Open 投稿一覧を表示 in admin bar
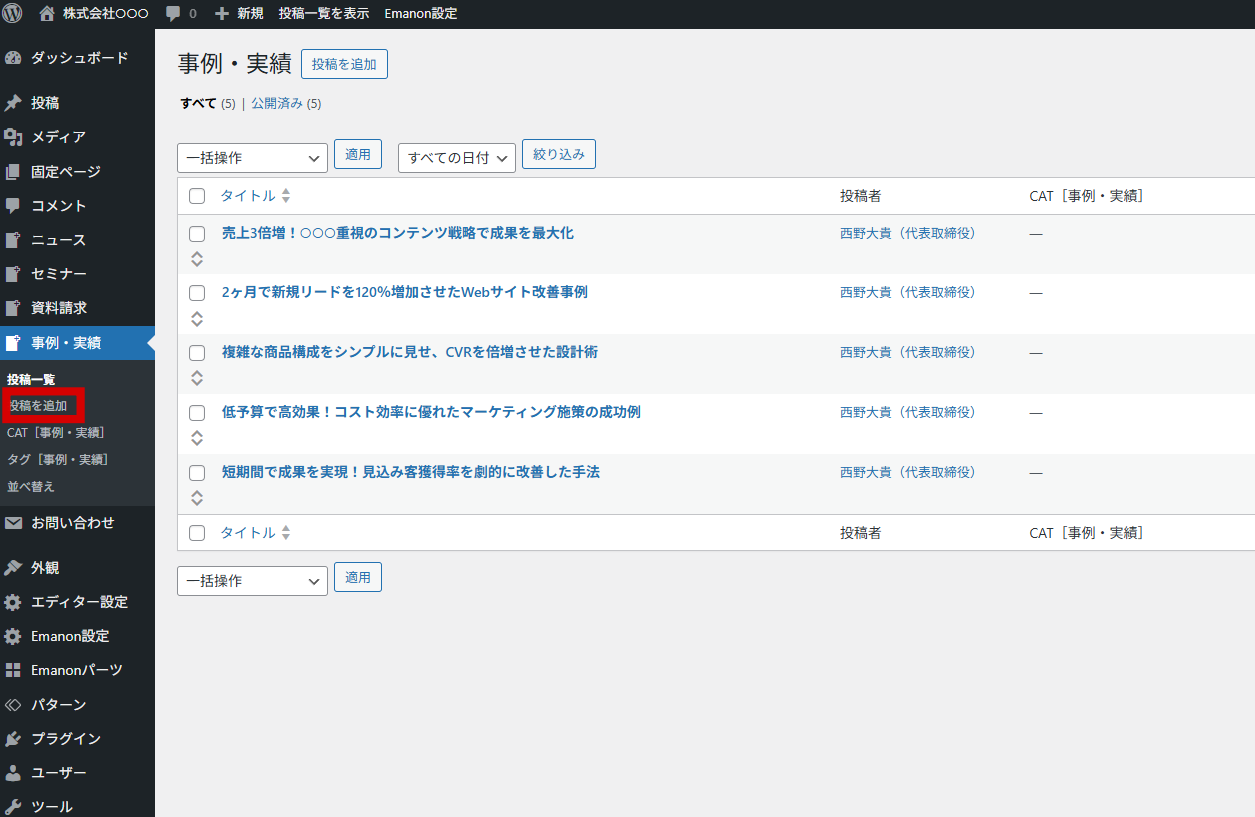 [x=324, y=14]
